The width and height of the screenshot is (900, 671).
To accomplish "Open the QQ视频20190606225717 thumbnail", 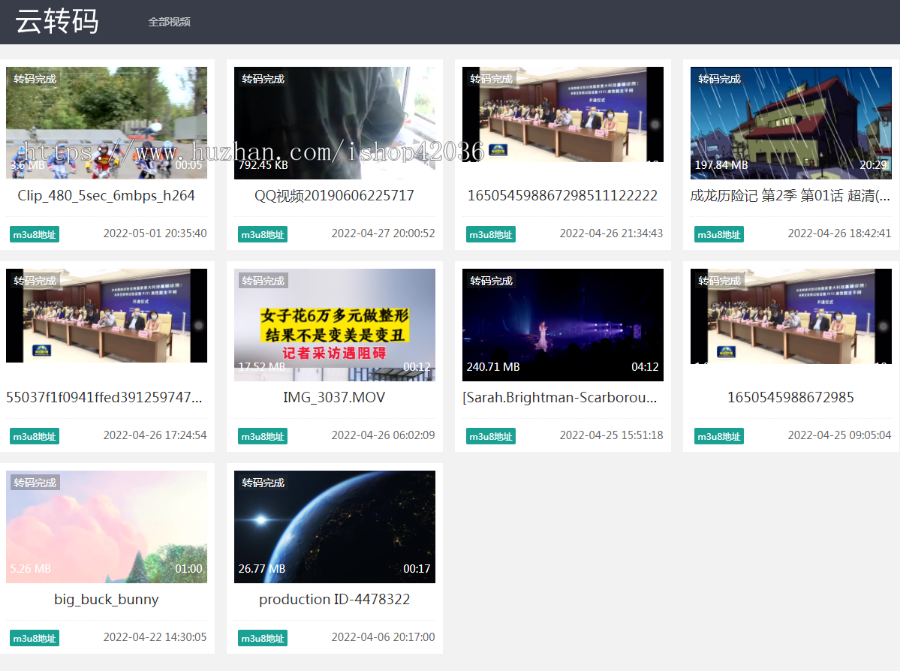I will pyautogui.click(x=334, y=123).
